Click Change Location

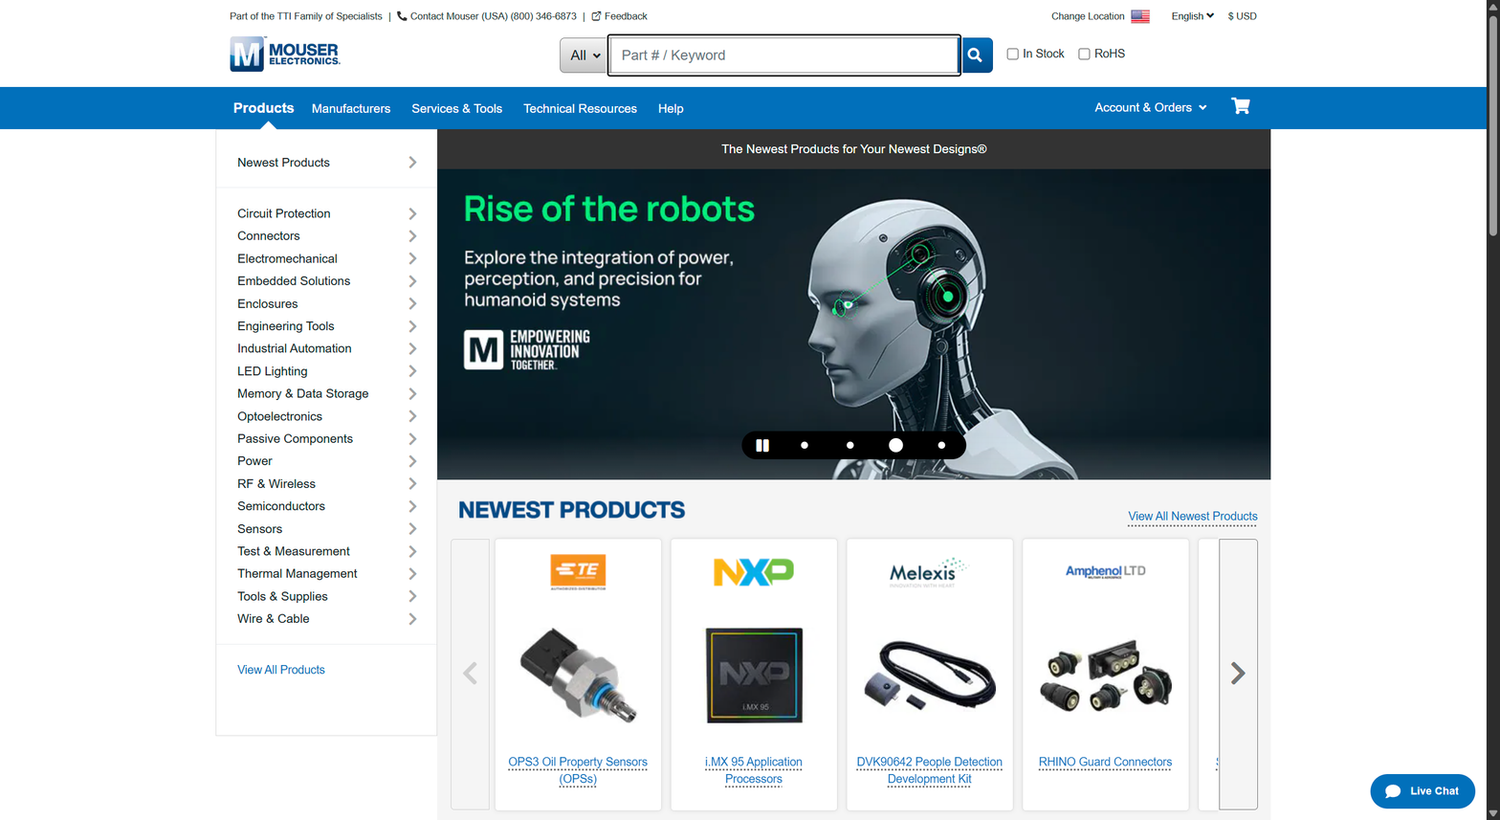point(1088,16)
